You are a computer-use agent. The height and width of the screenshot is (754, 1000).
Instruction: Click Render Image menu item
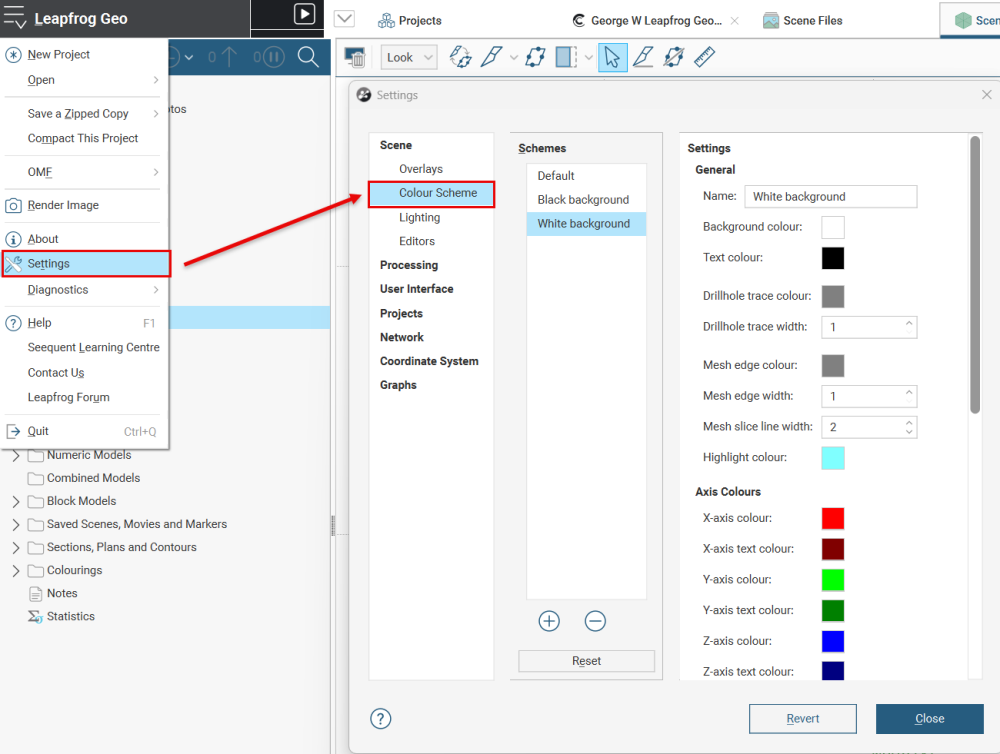coord(85,205)
